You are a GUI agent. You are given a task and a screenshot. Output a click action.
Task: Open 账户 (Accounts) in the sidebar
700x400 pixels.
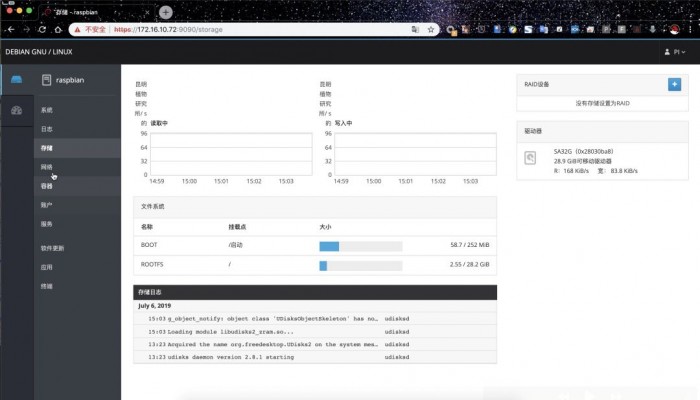(47, 204)
